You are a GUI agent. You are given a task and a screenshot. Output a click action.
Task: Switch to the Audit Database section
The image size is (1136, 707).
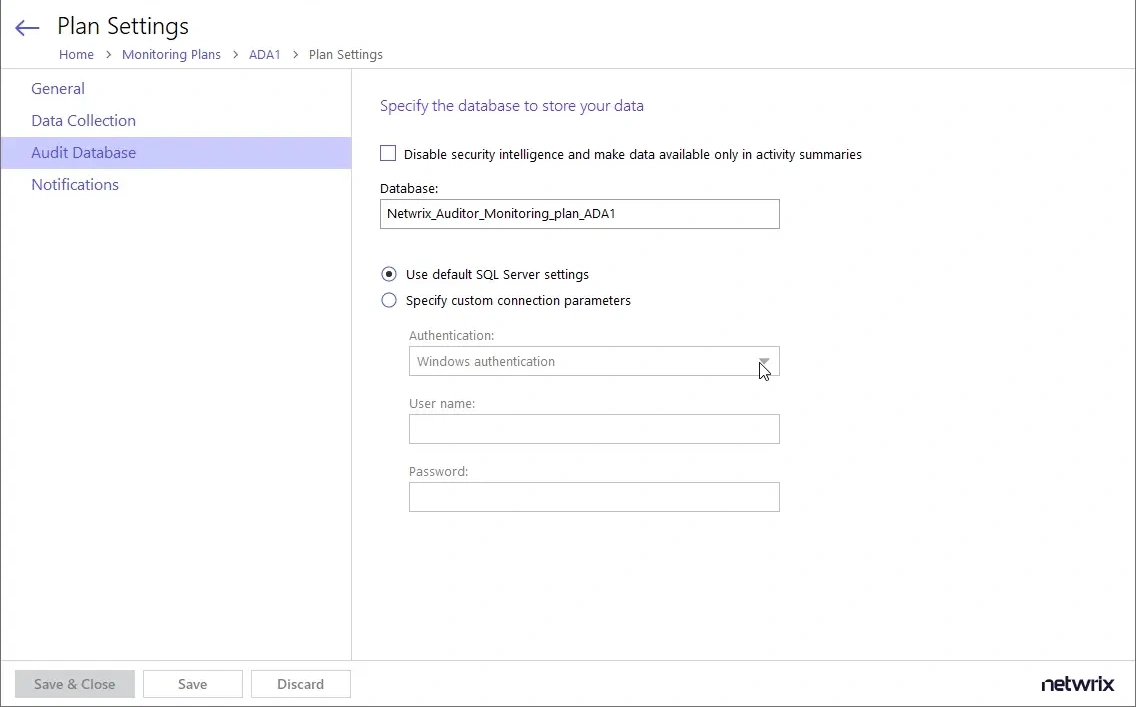[x=83, y=152]
